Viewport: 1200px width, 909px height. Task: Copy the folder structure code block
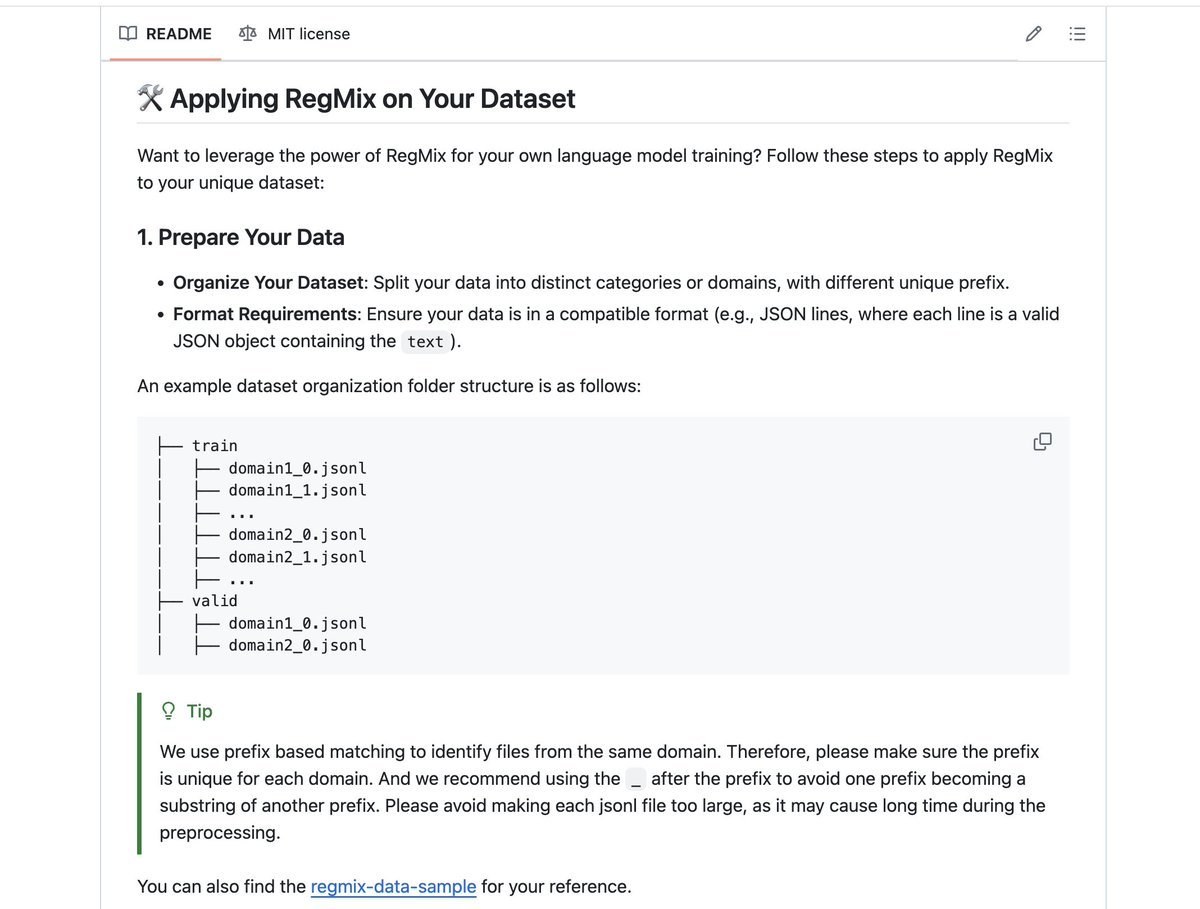[1042, 442]
